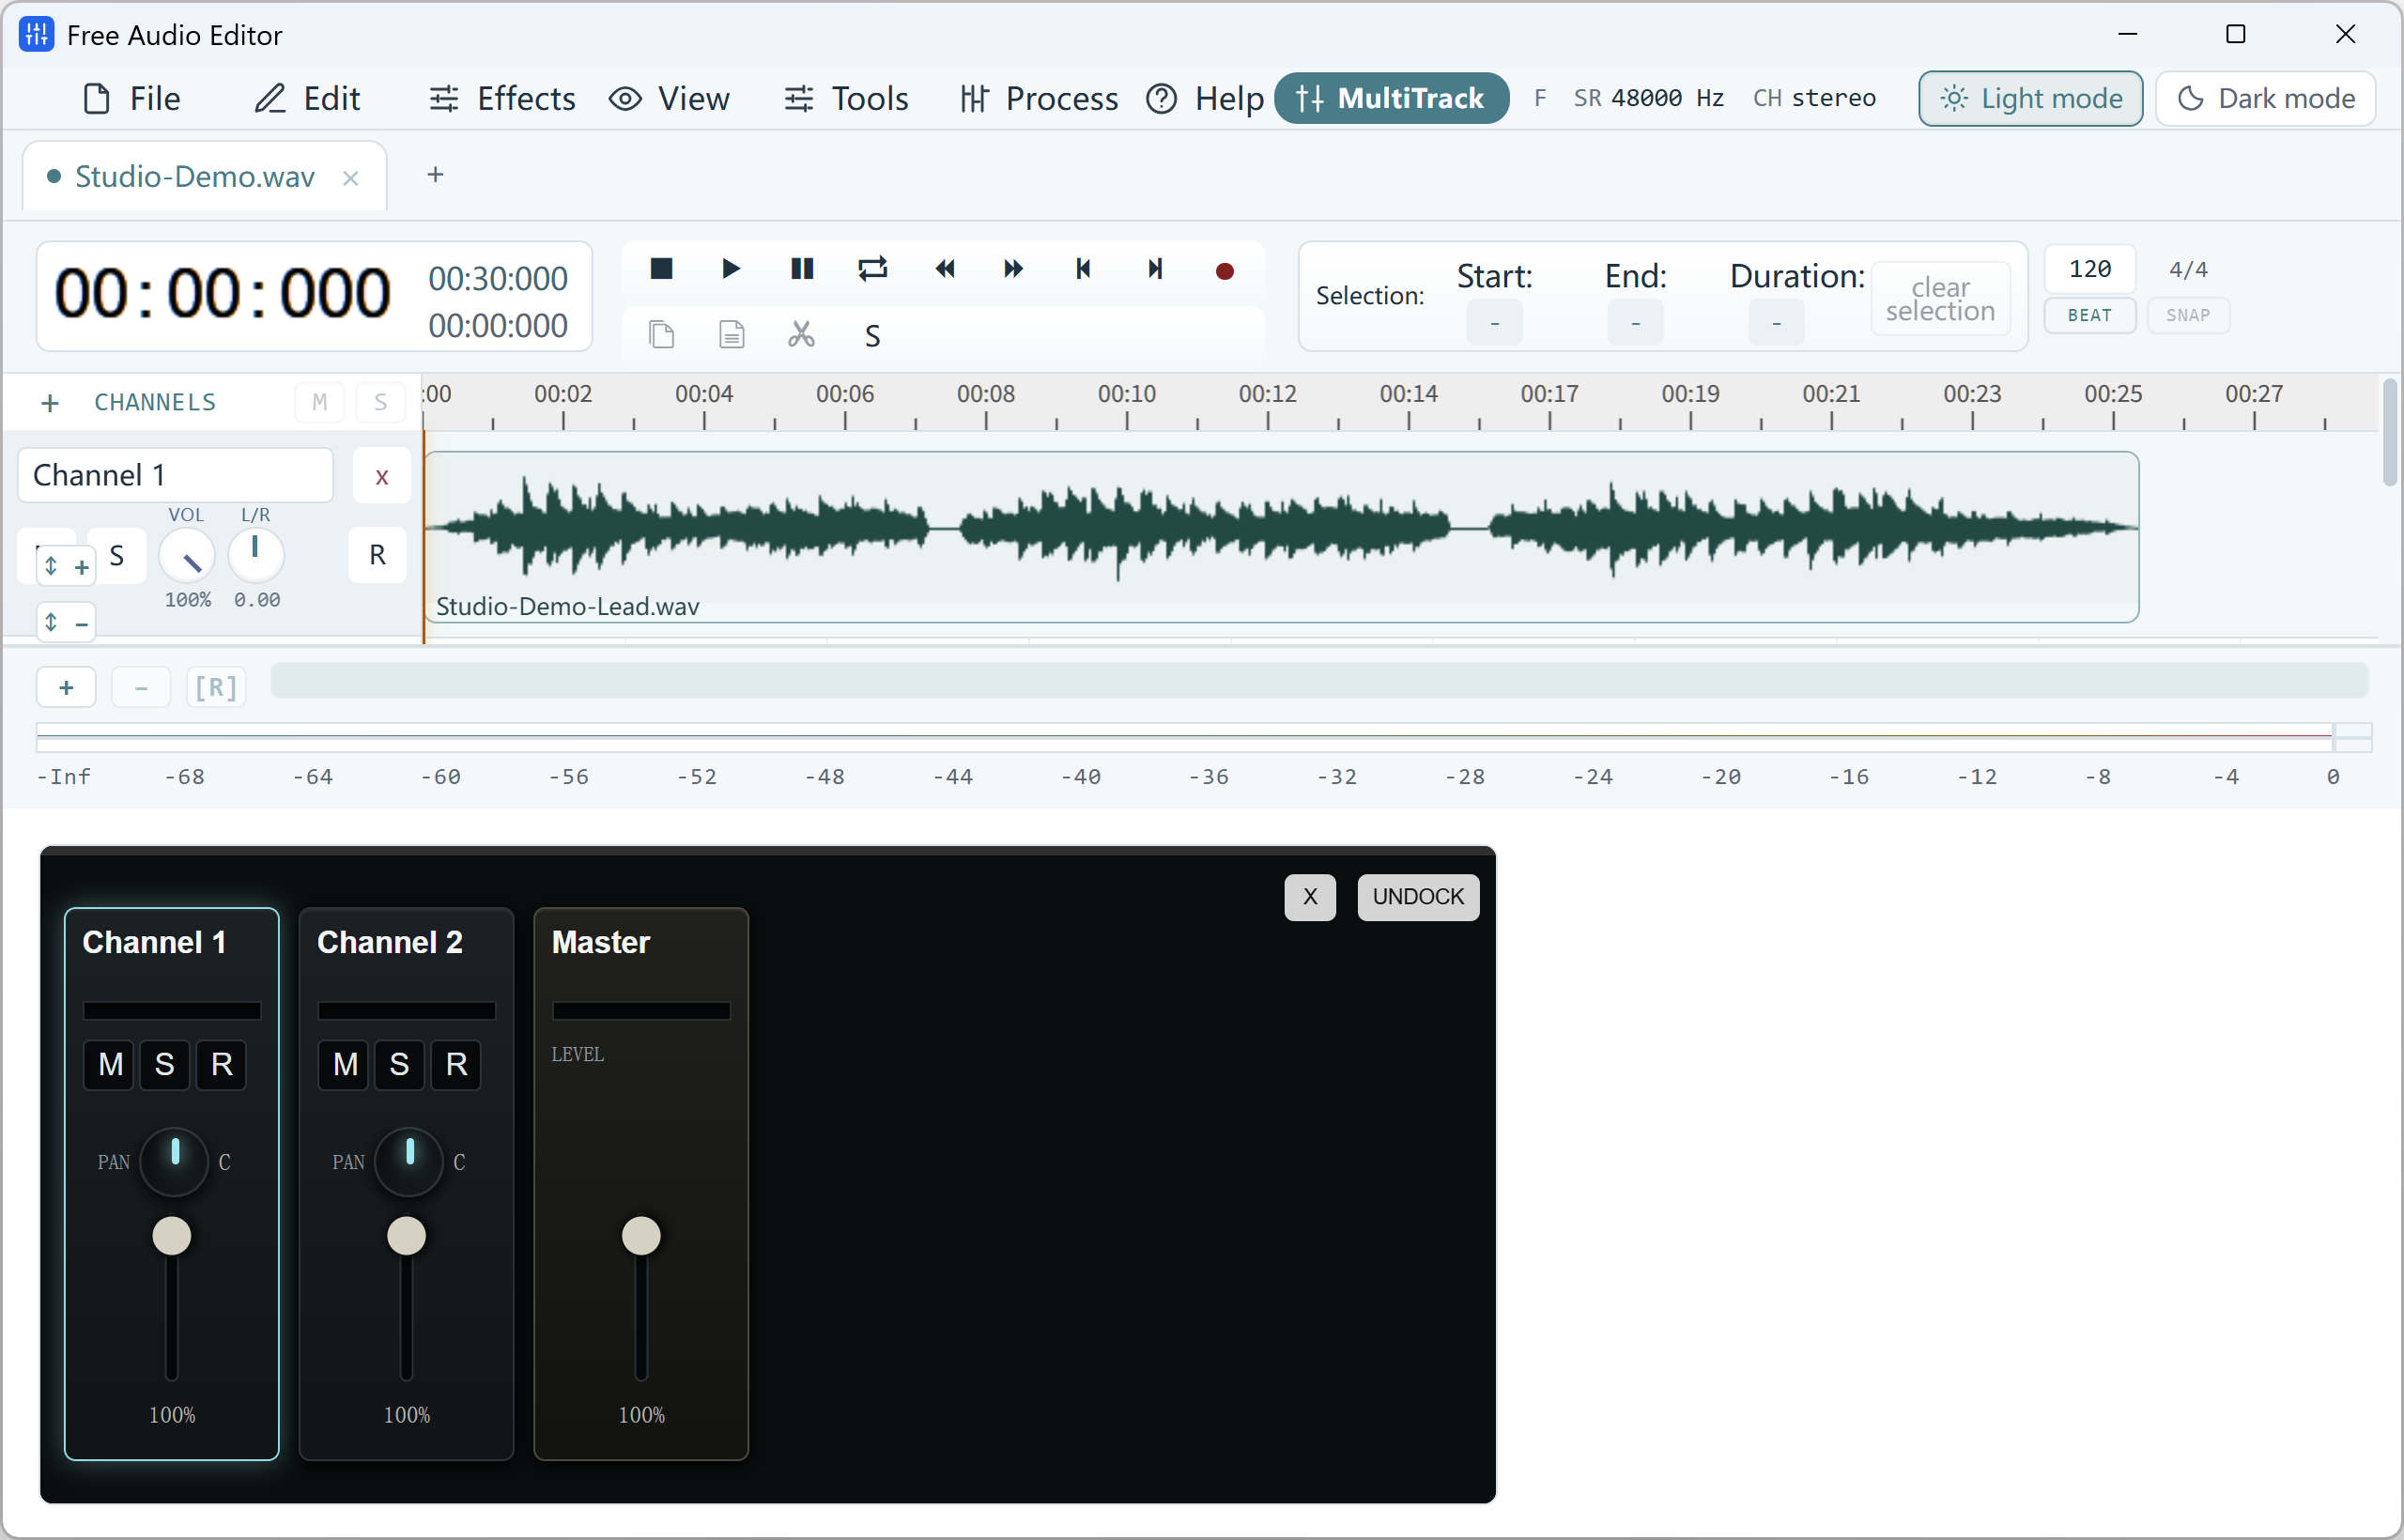Toggle global mute M in Channels header
This screenshot has width=2404, height=1540.
[x=320, y=403]
